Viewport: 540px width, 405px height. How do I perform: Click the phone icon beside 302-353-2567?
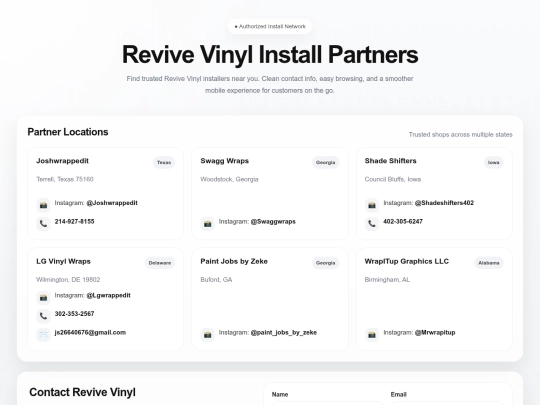[43, 316]
